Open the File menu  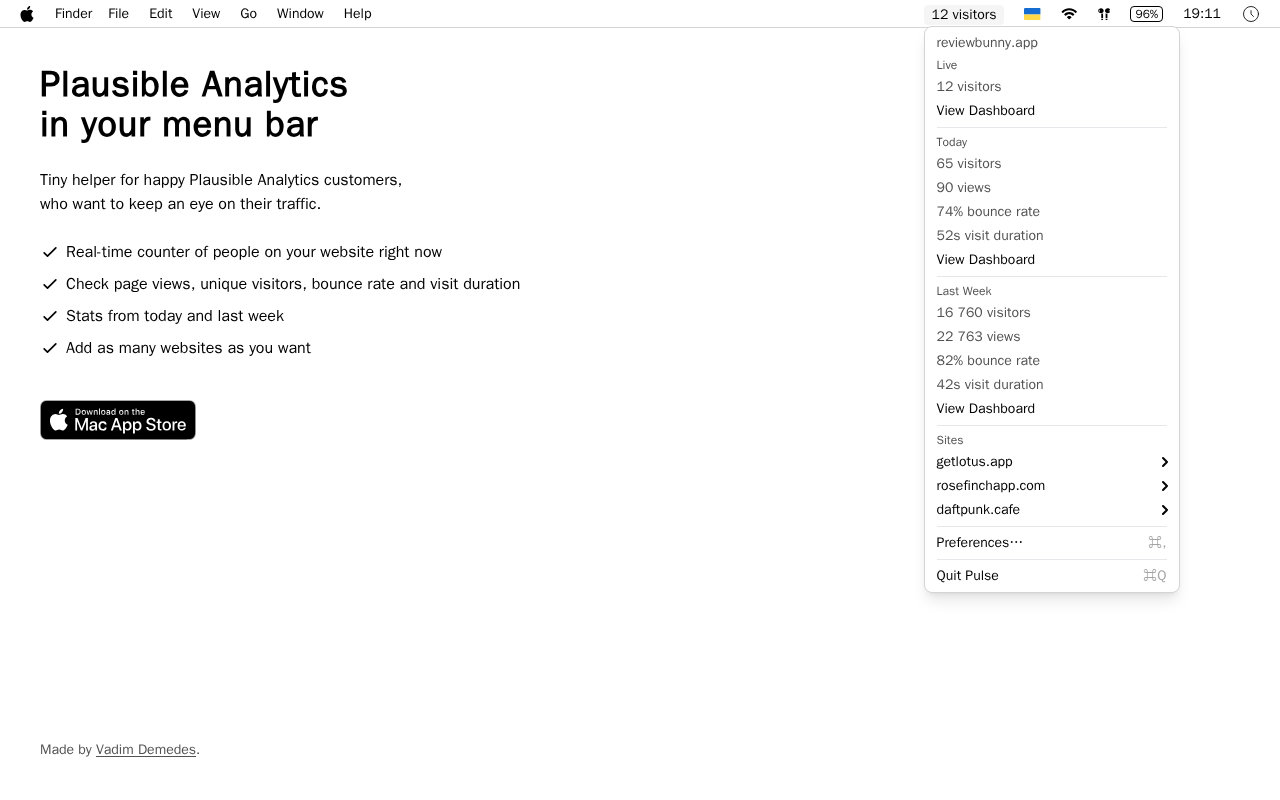click(119, 14)
